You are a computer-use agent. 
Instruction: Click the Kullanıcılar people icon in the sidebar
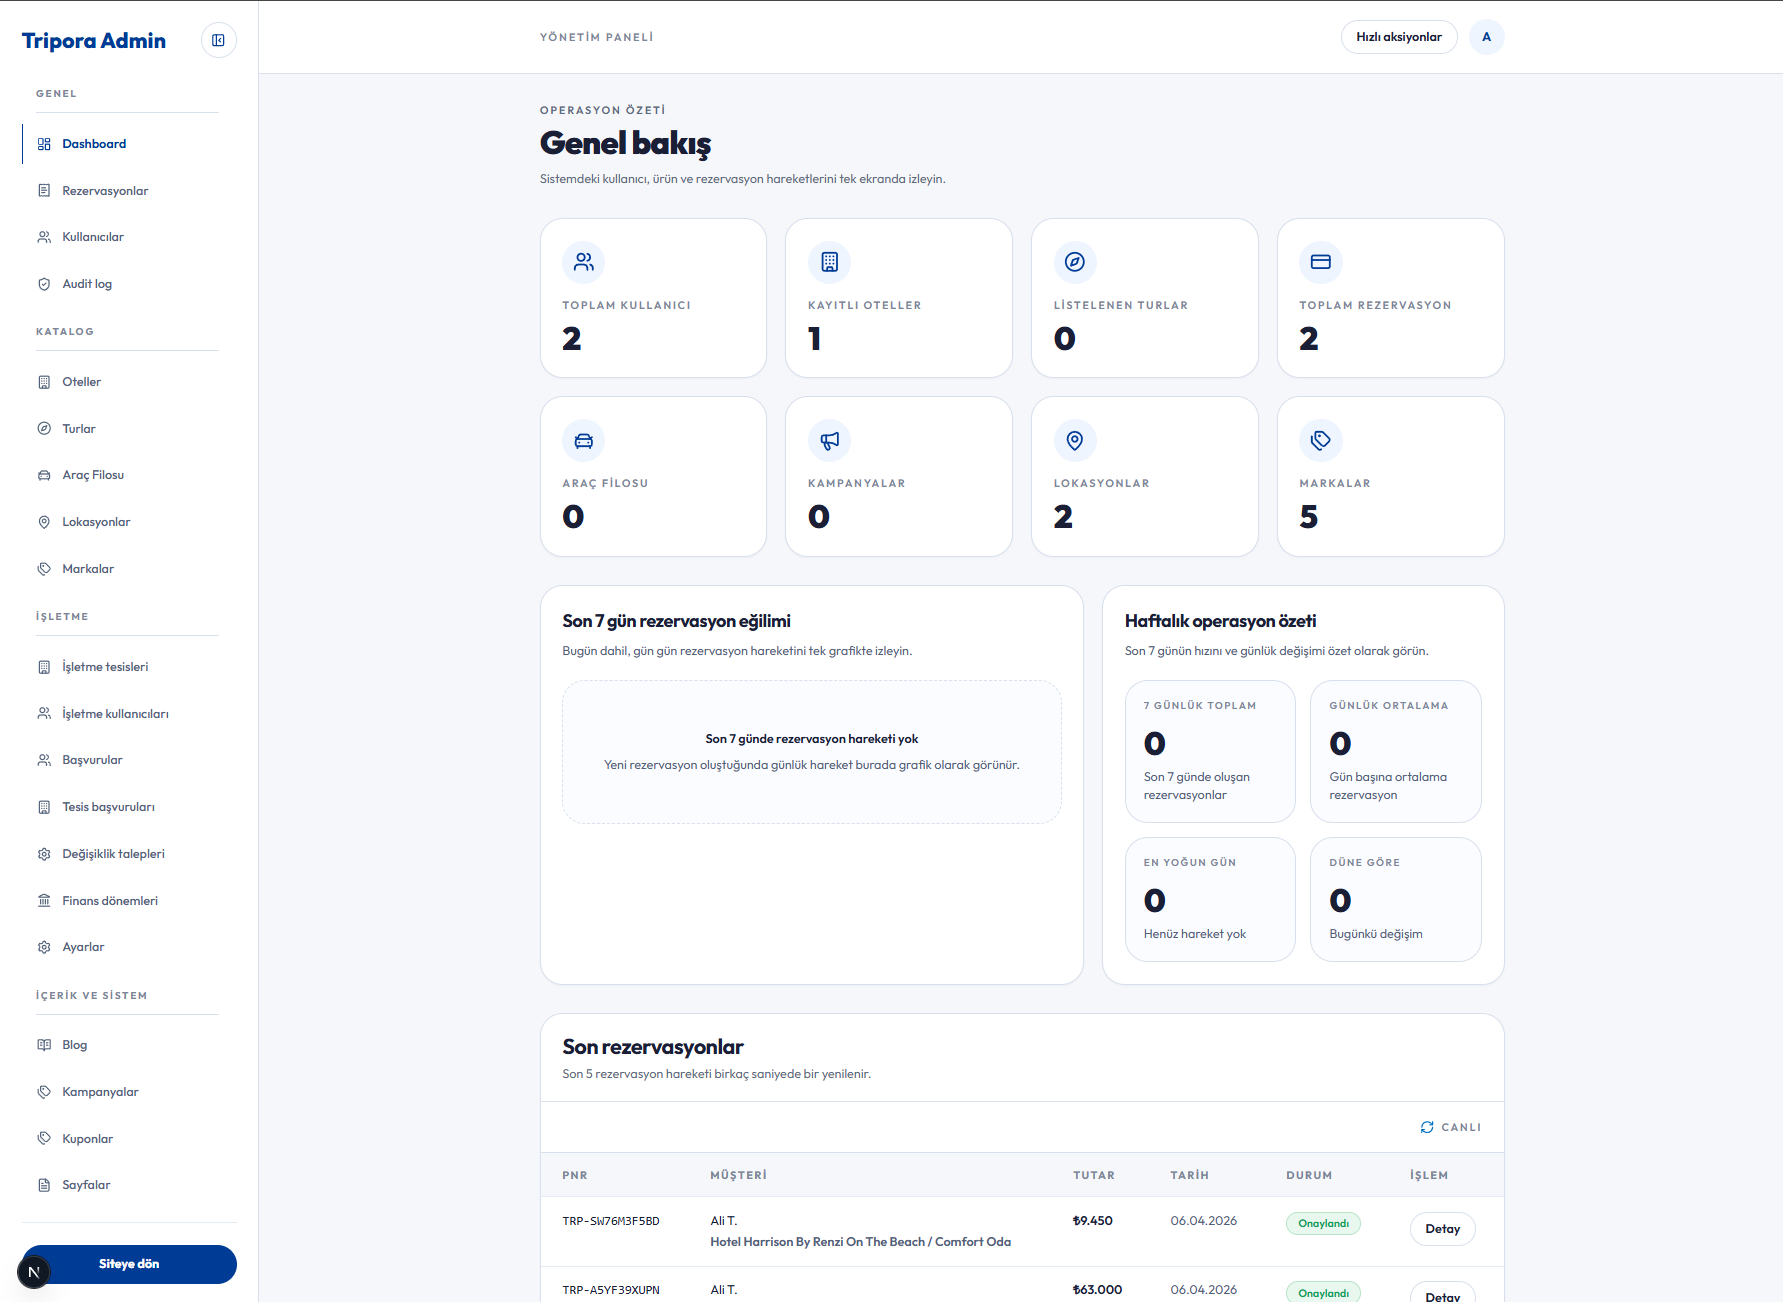(44, 237)
